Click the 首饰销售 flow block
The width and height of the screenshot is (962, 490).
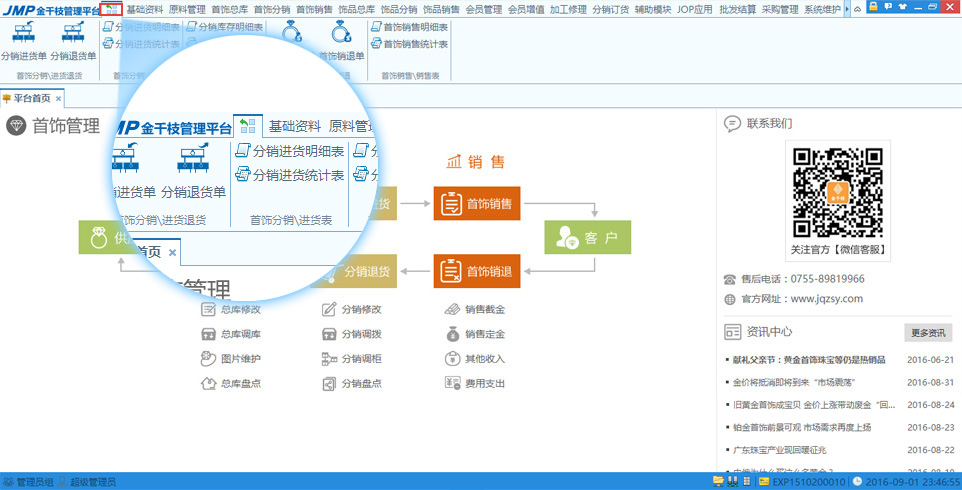point(477,203)
